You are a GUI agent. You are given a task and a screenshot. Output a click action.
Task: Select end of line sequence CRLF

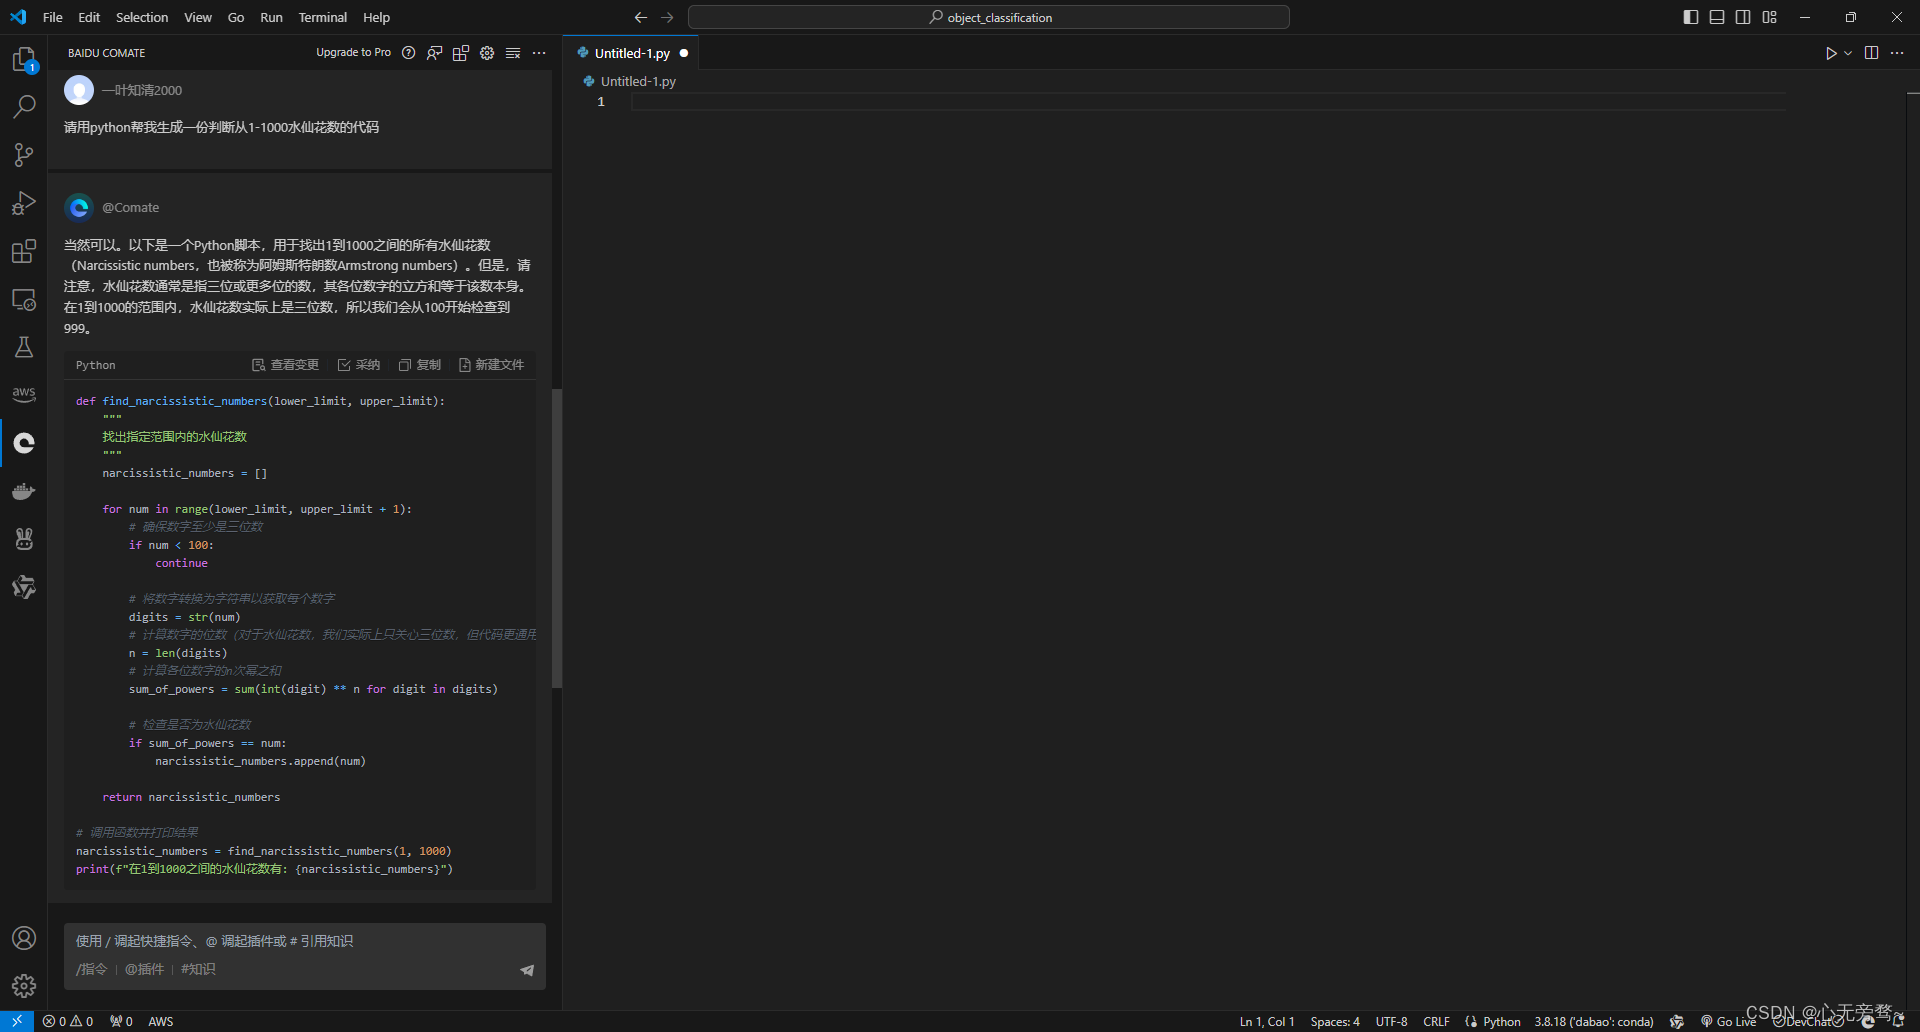click(1436, 1021)
